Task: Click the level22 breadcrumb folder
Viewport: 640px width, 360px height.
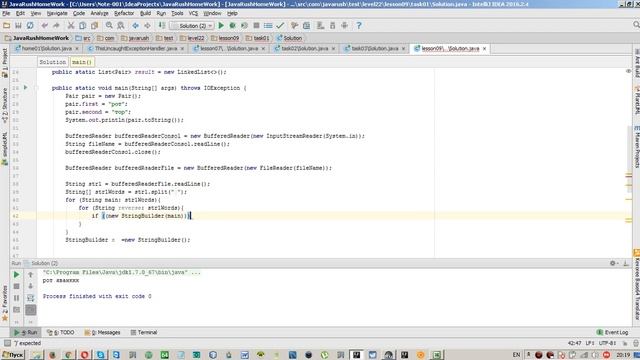Action: coord(192,38)
